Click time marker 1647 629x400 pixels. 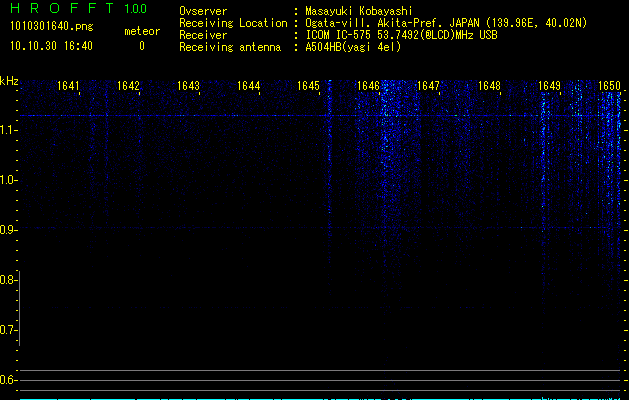(x=428, y=85)
